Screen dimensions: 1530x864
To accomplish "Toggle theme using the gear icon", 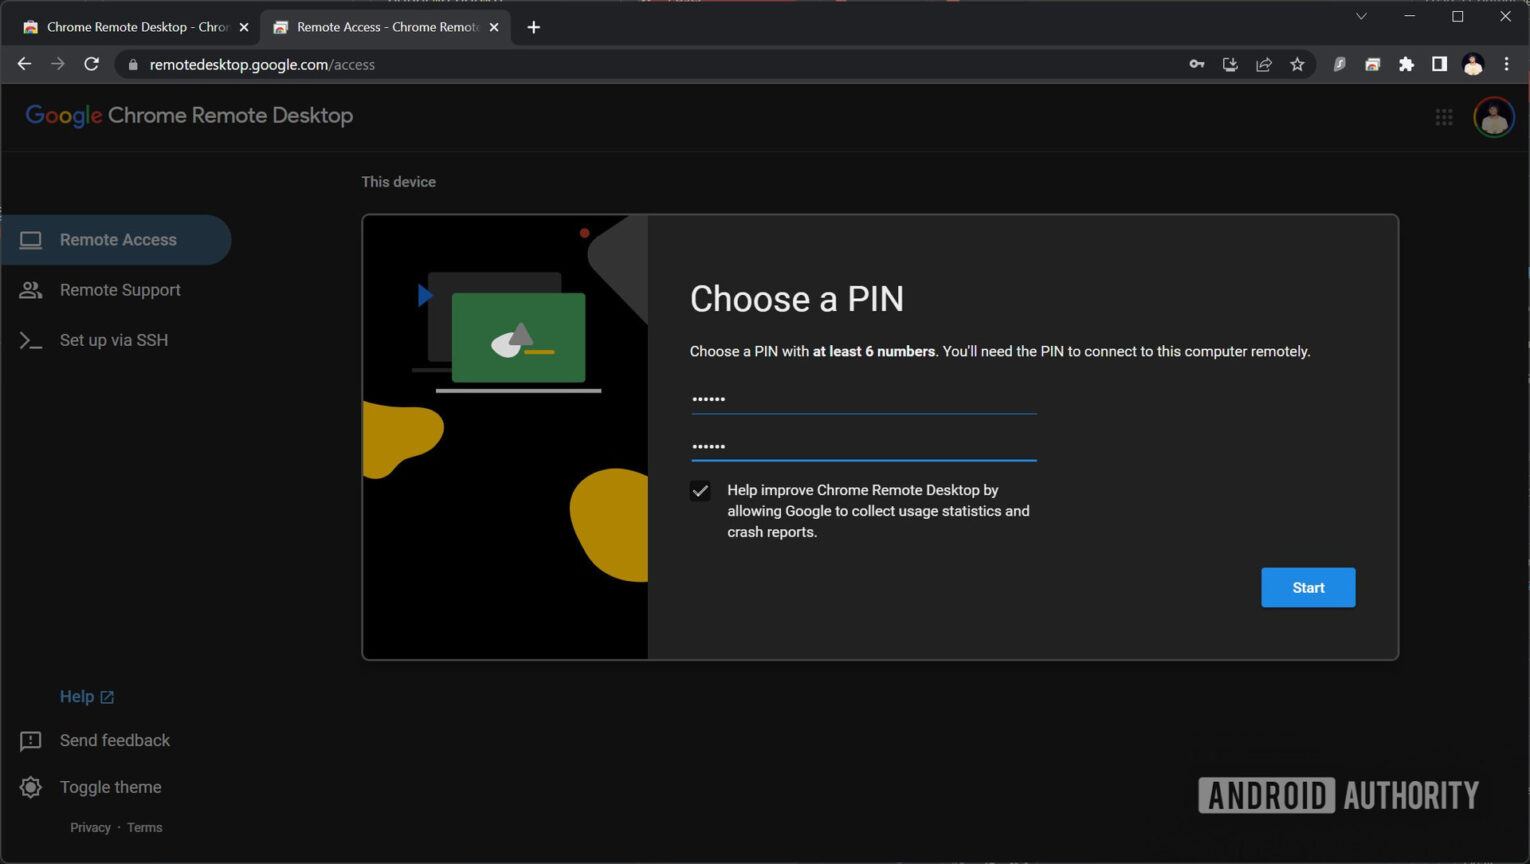I will coord(30,787).
